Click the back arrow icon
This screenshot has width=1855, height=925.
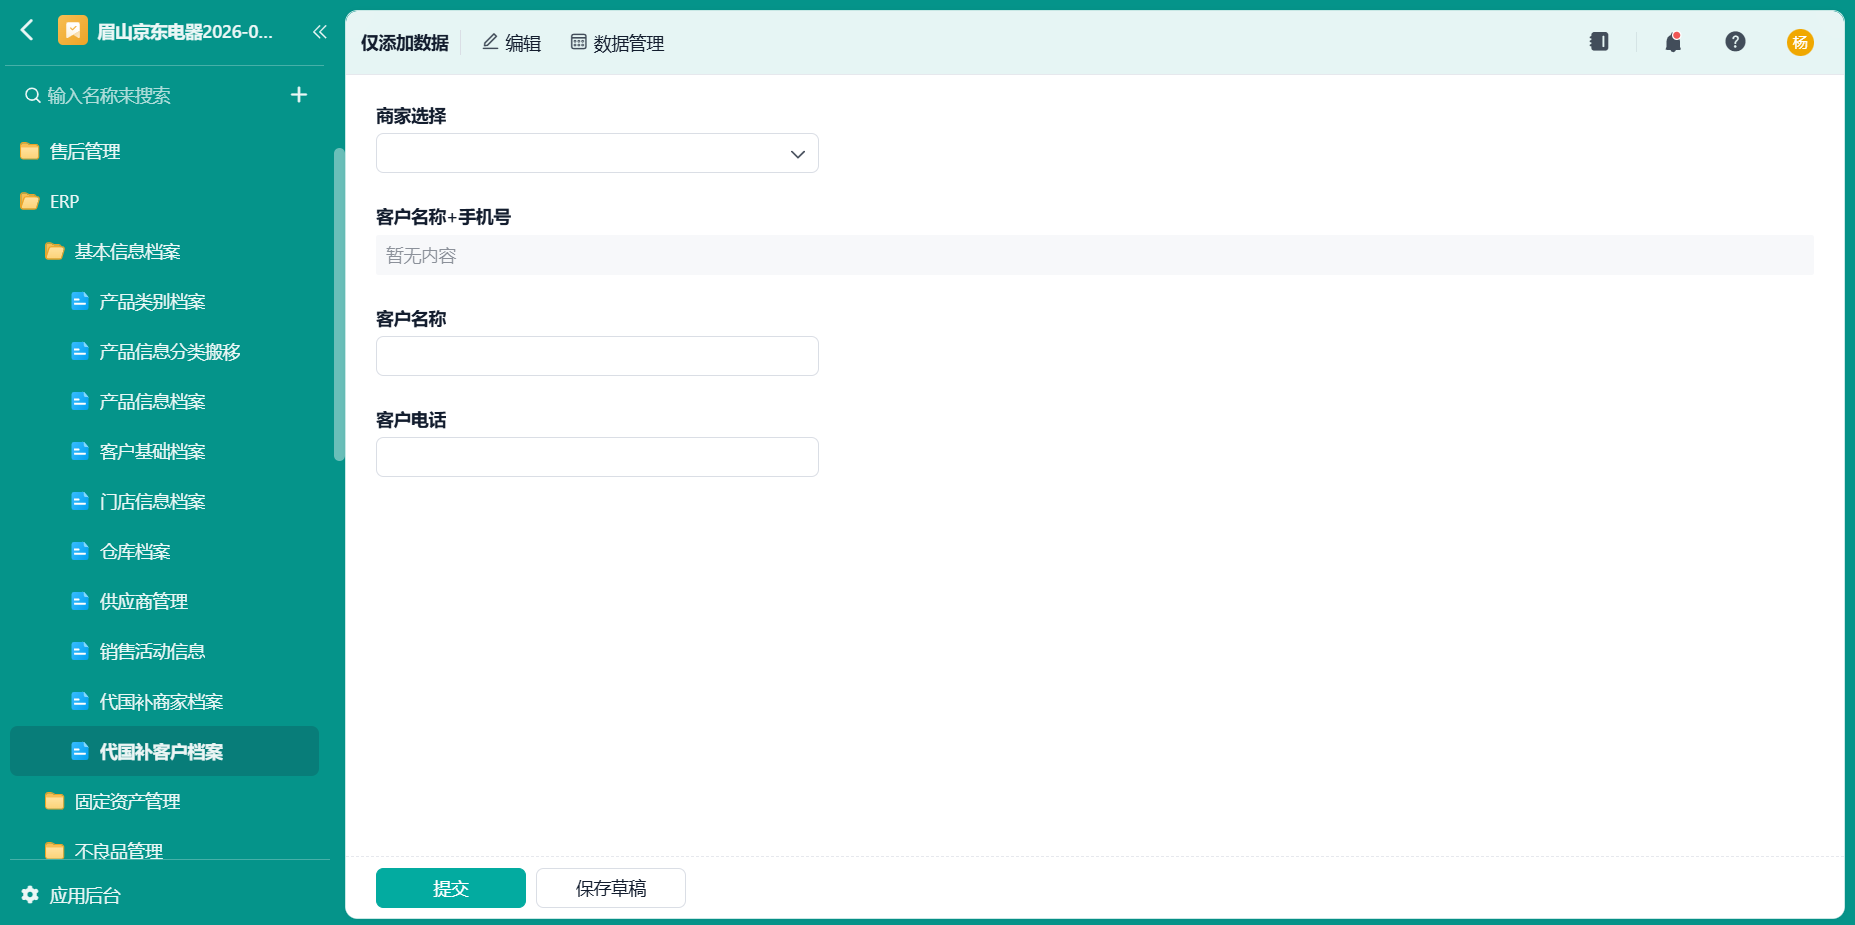tap(27, 31)
